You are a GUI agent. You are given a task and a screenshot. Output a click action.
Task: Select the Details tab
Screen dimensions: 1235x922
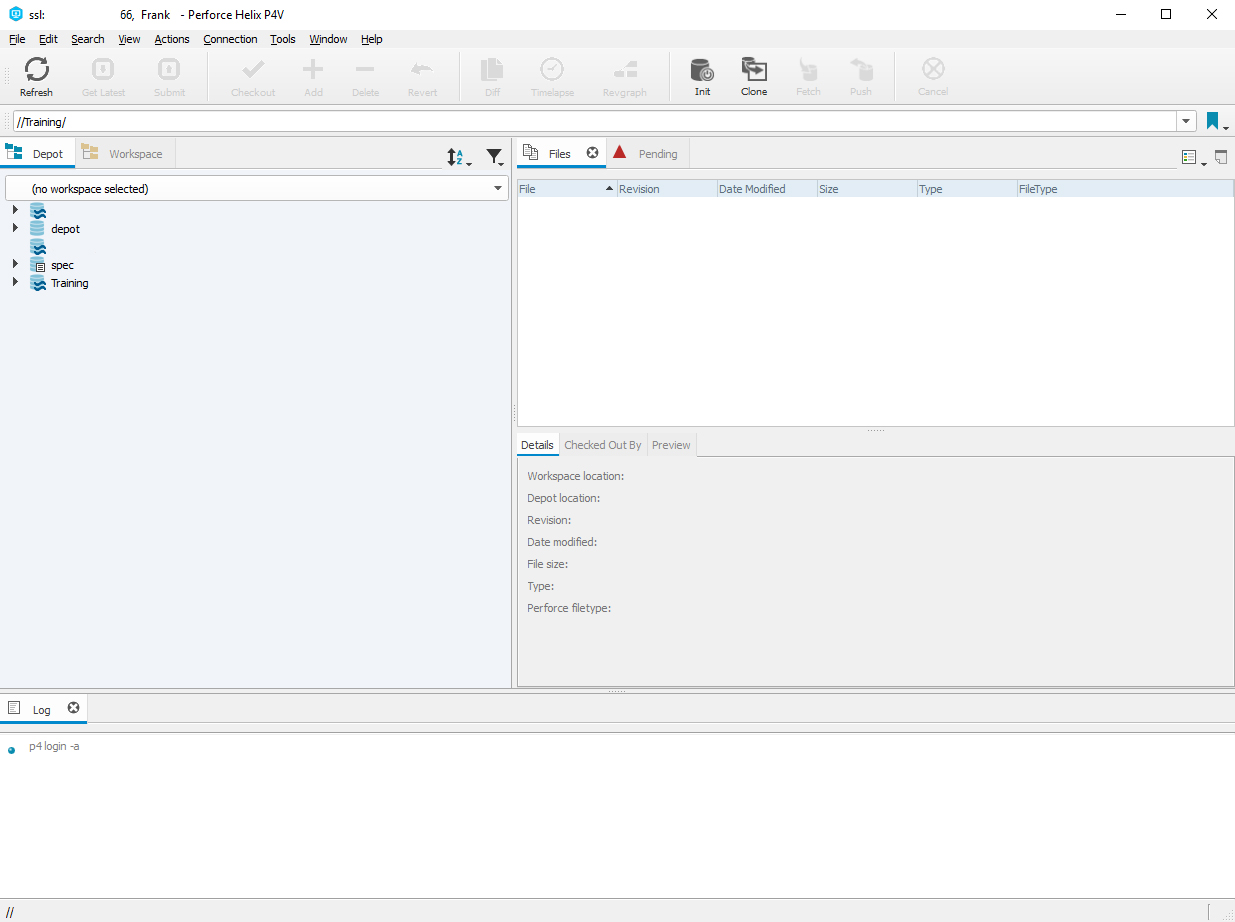[x=537, y=445]
